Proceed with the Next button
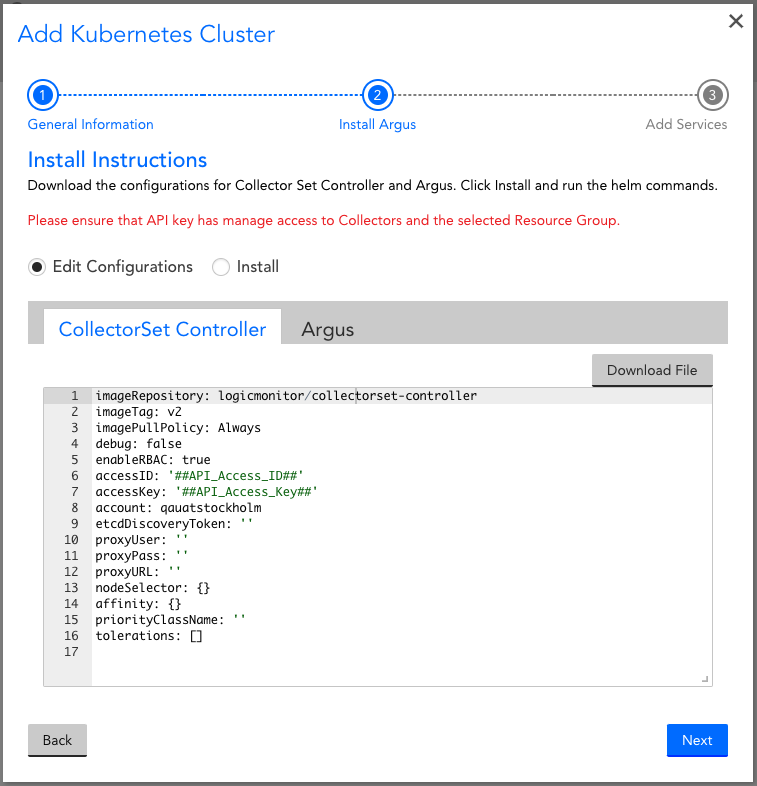The height and width of the screenshot is (786, 757). coord(697,740)
